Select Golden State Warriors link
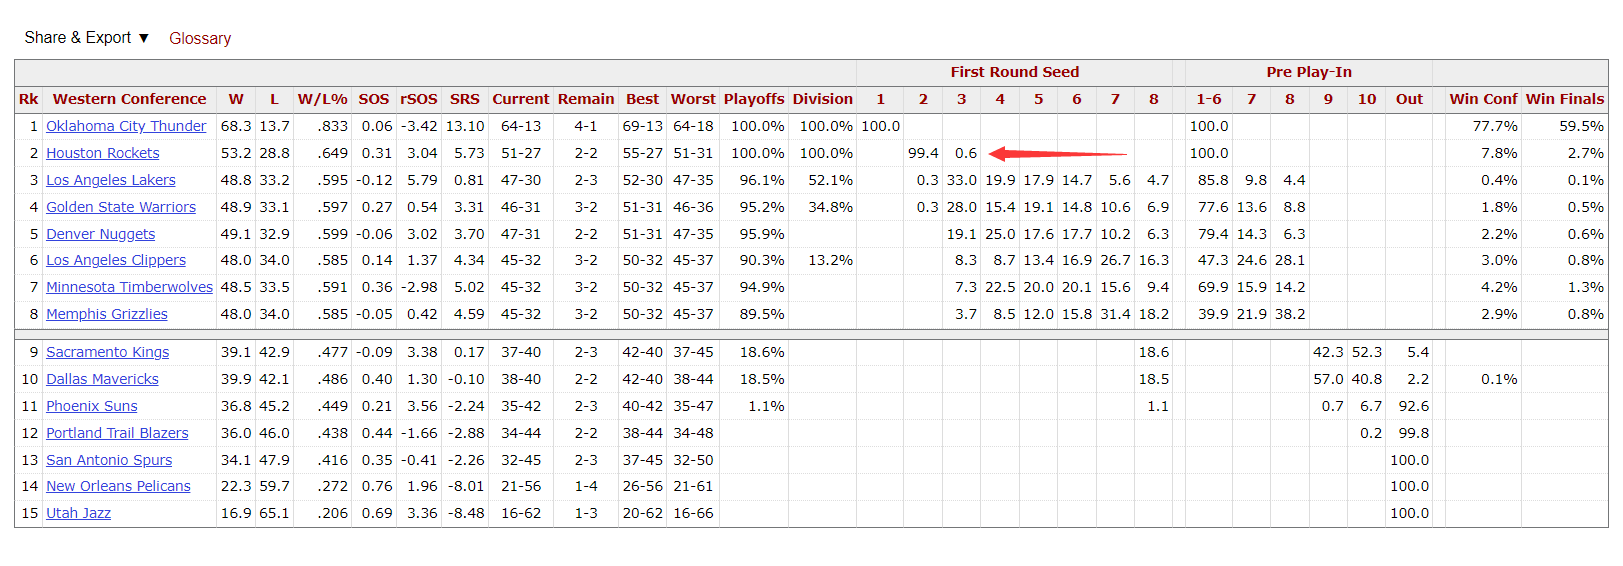 click(121, 207)
